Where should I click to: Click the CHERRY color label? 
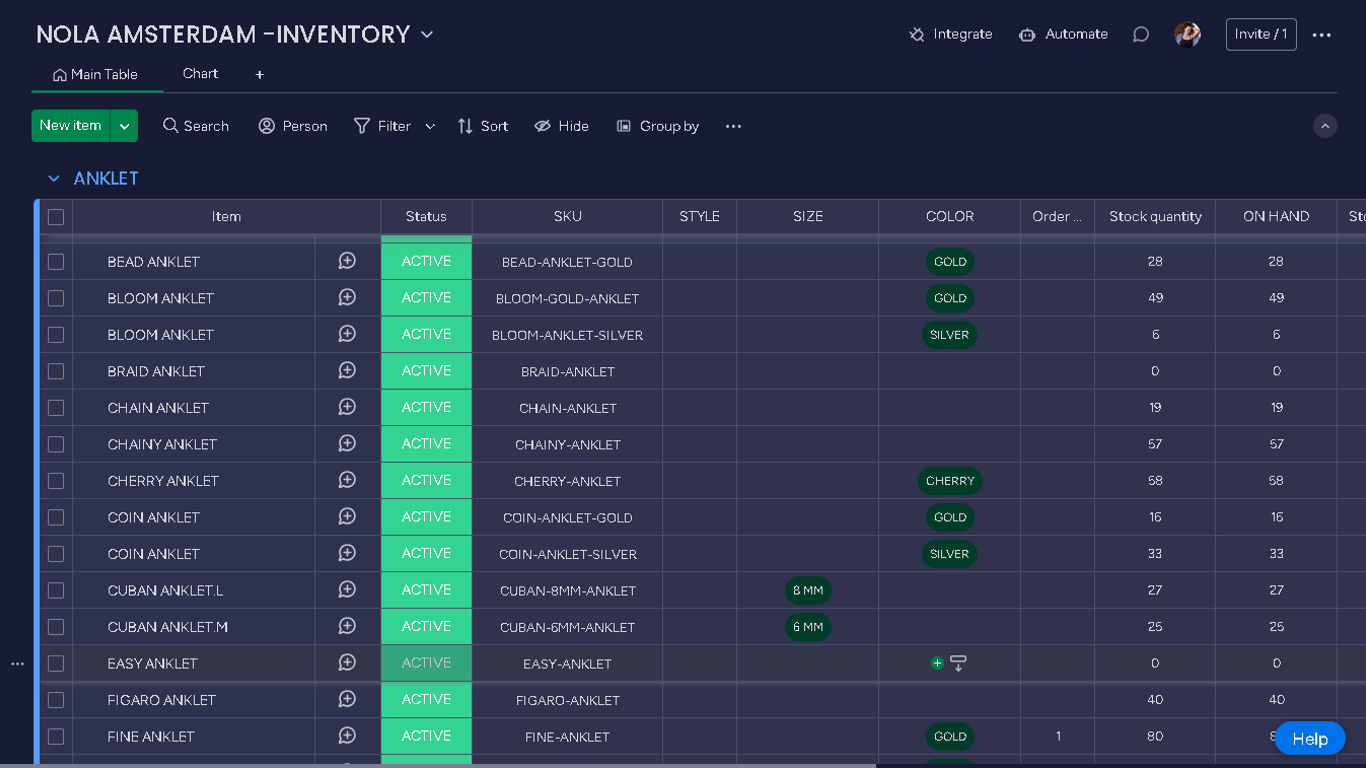[x=950, y=481]
